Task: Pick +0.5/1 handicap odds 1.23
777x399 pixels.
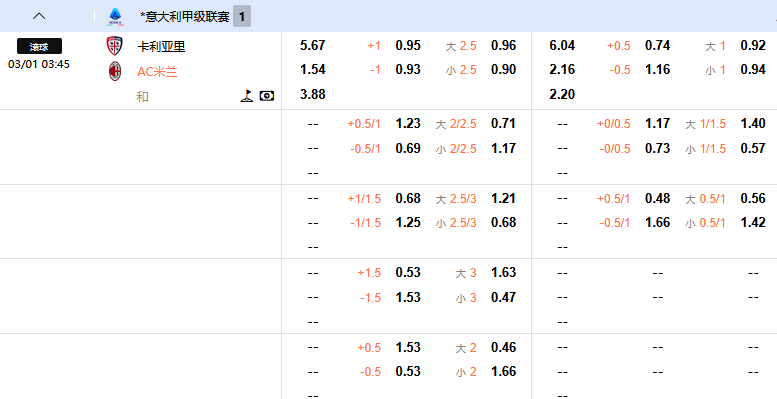Action: [x=408, y=123]
